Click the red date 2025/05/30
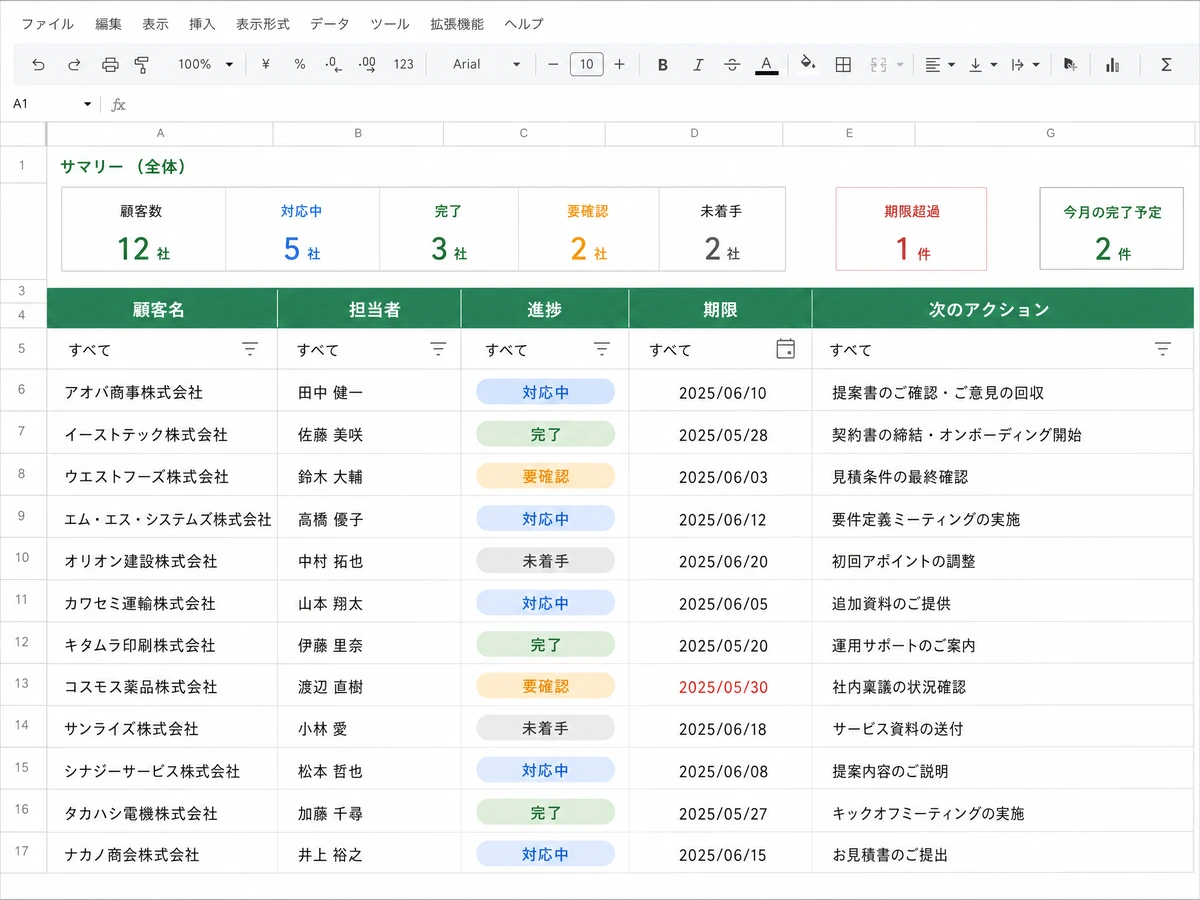The height and width of the screenshot is (900, 1200). [723, 687]
